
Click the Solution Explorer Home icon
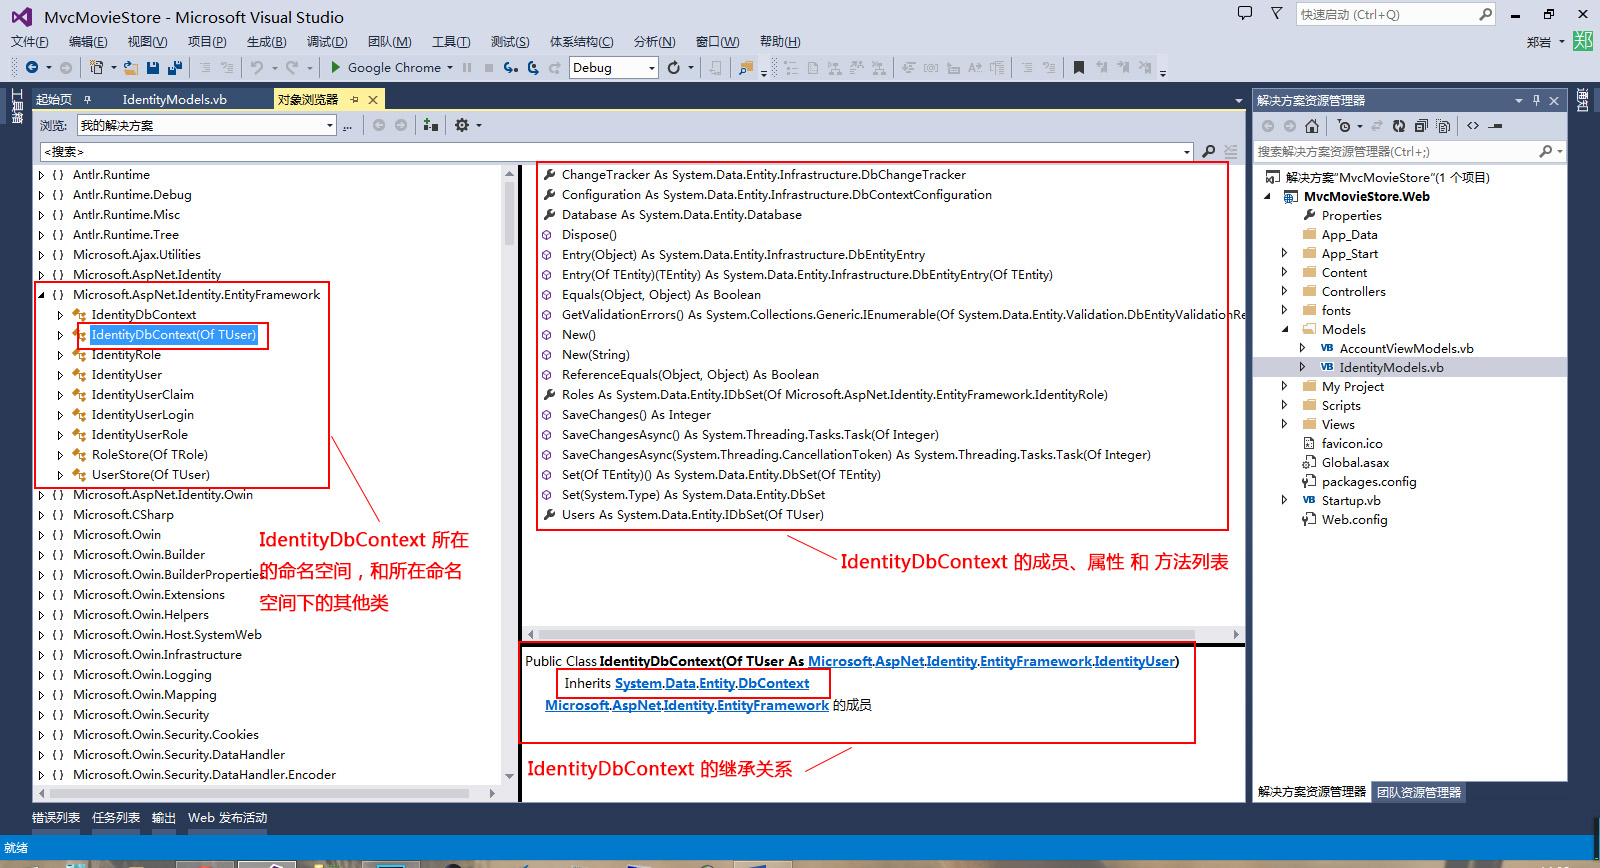pyautogui.click(x=1312, y=126)
